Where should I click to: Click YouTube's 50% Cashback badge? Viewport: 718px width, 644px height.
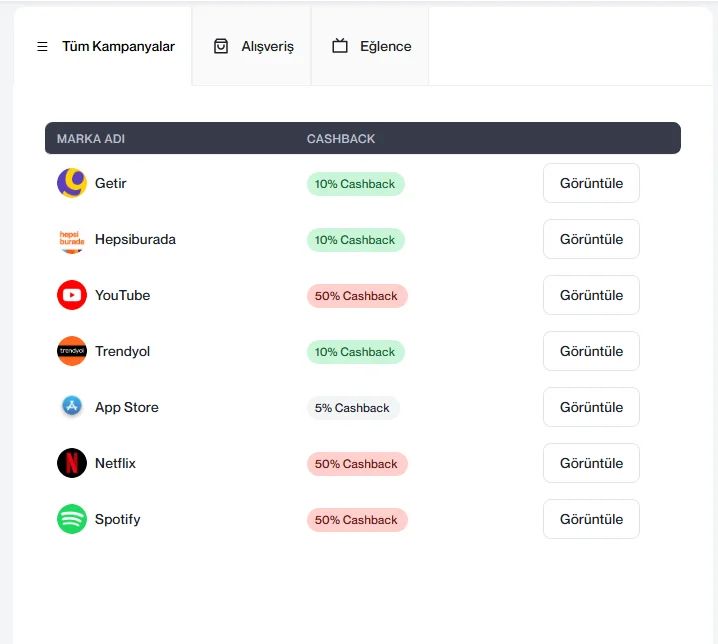click(x=357, y=296)
